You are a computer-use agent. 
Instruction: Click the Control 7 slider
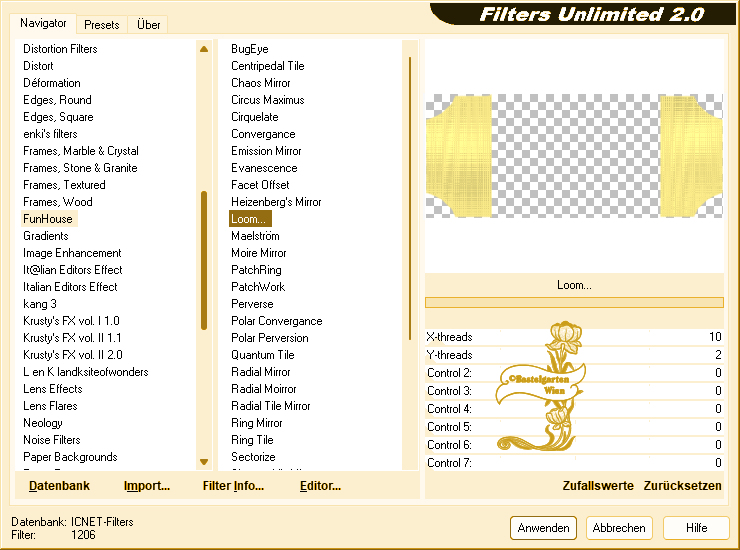pyautogui.click(x=574, y=463)
